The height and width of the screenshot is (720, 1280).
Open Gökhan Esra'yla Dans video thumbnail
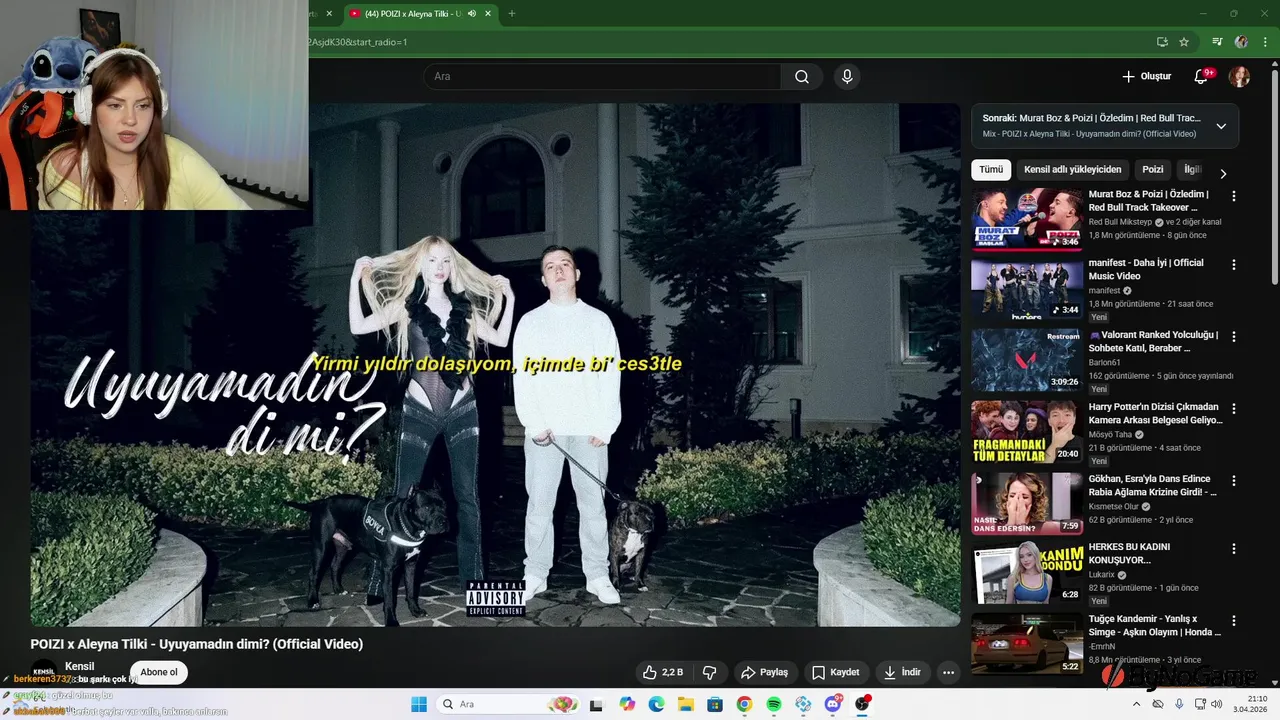[x=1027, y=505]
